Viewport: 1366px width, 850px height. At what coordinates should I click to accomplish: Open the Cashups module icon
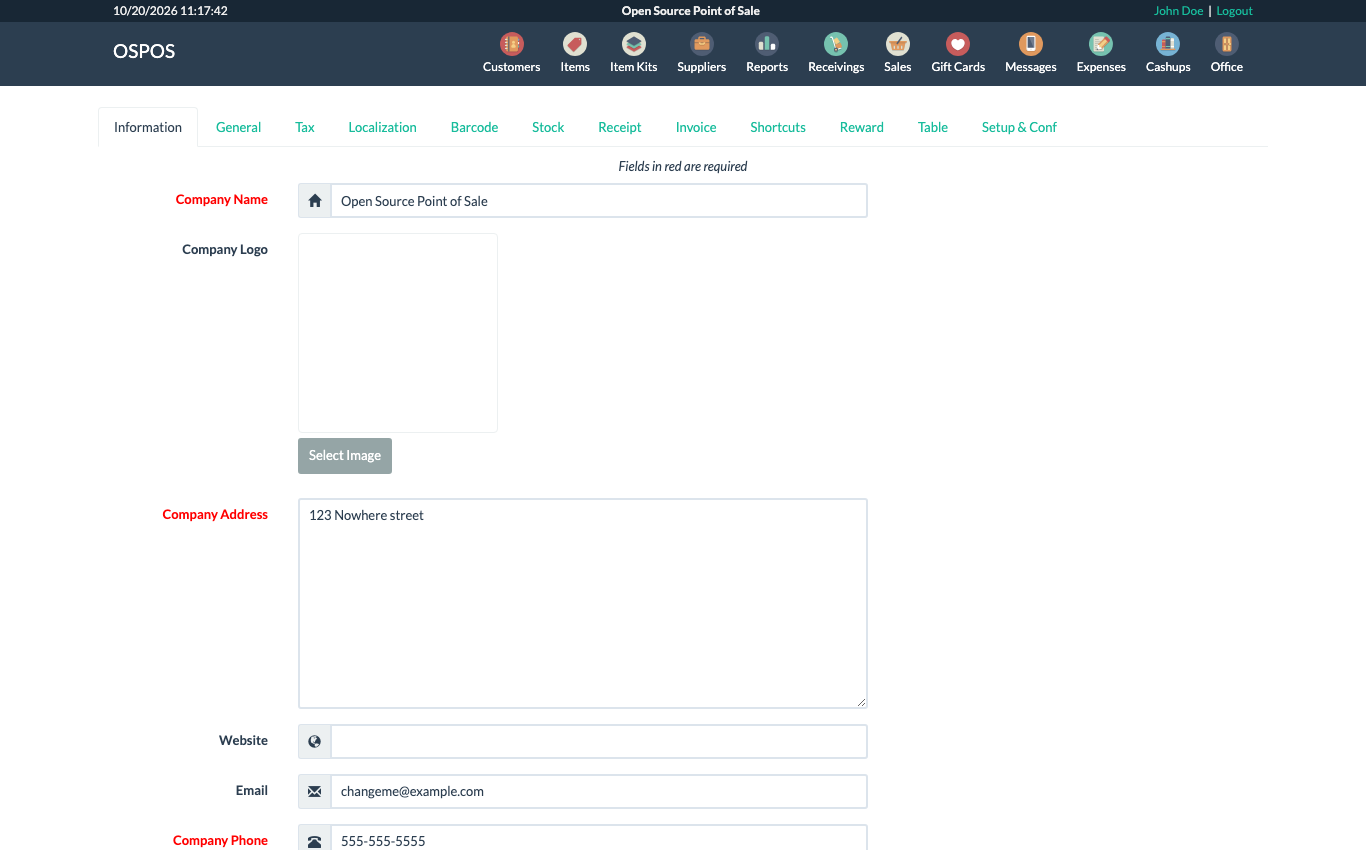[x=1168, y=44]
